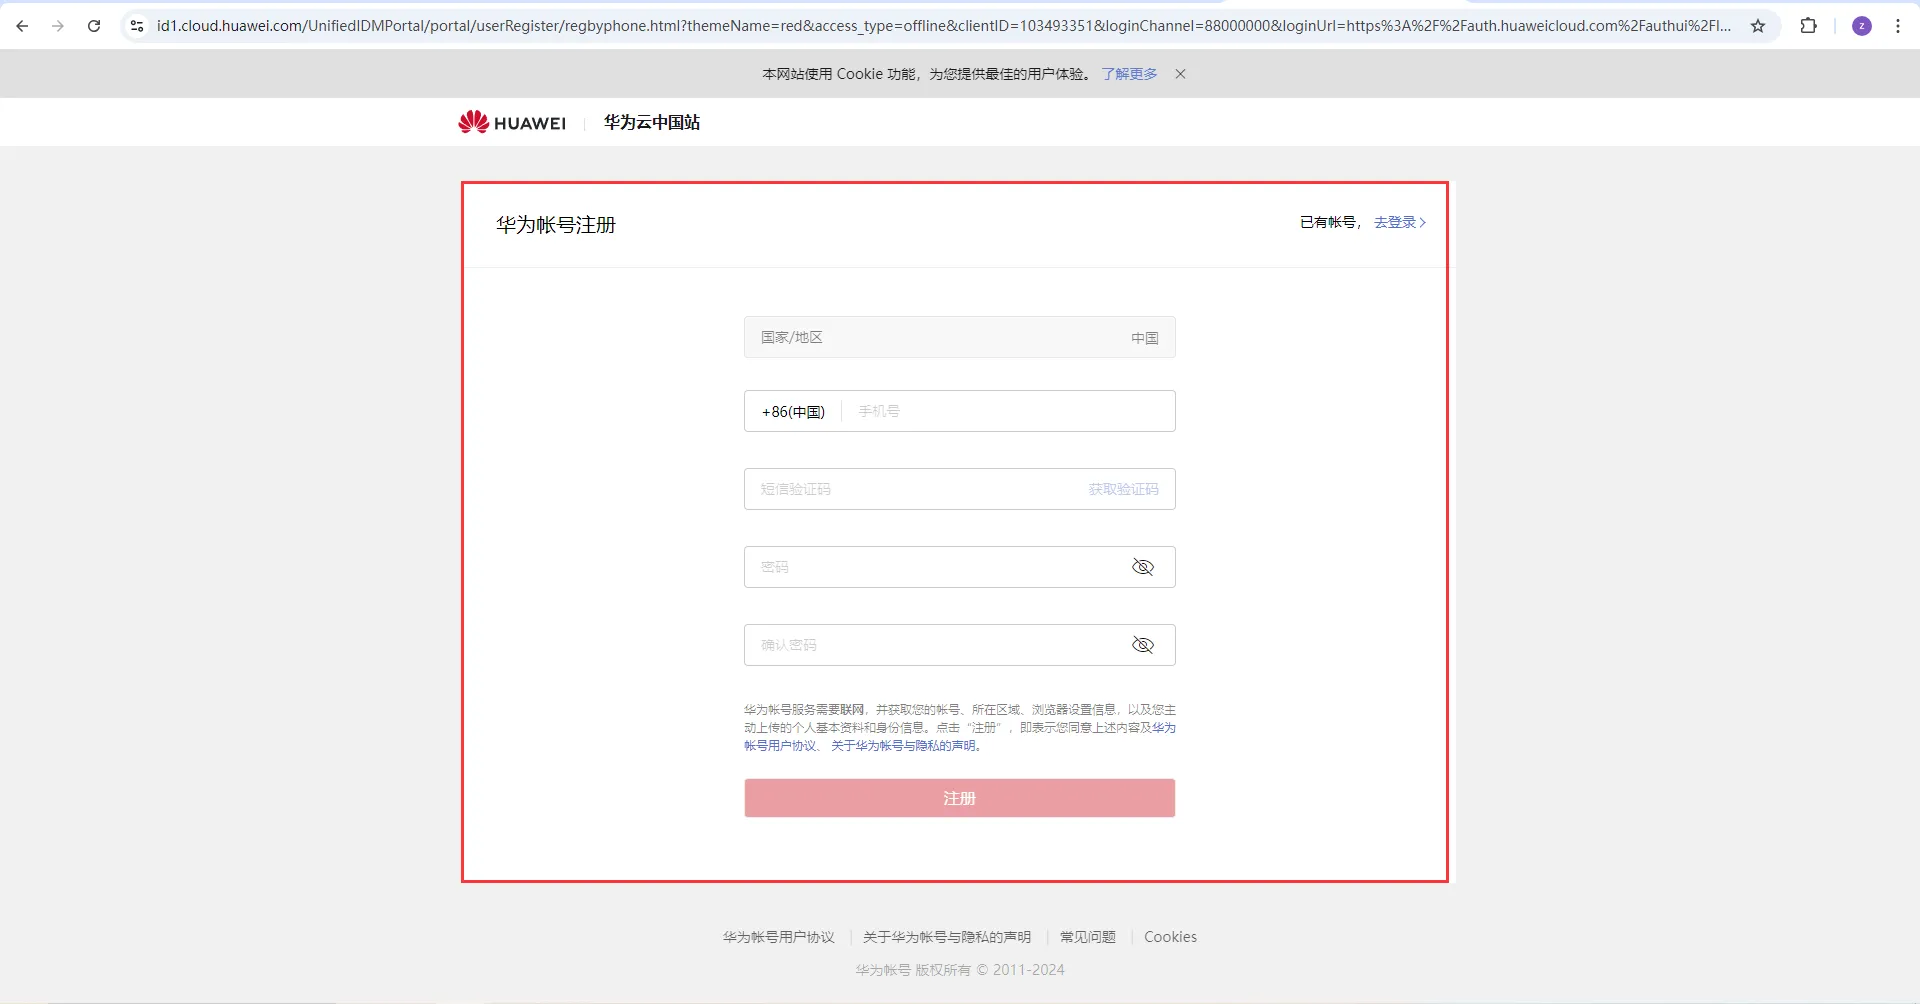The height and width of the screenshot is (1004, 1920).
Task: Click the 版权所有 2011-2024 copyright text
Action: 960,970
